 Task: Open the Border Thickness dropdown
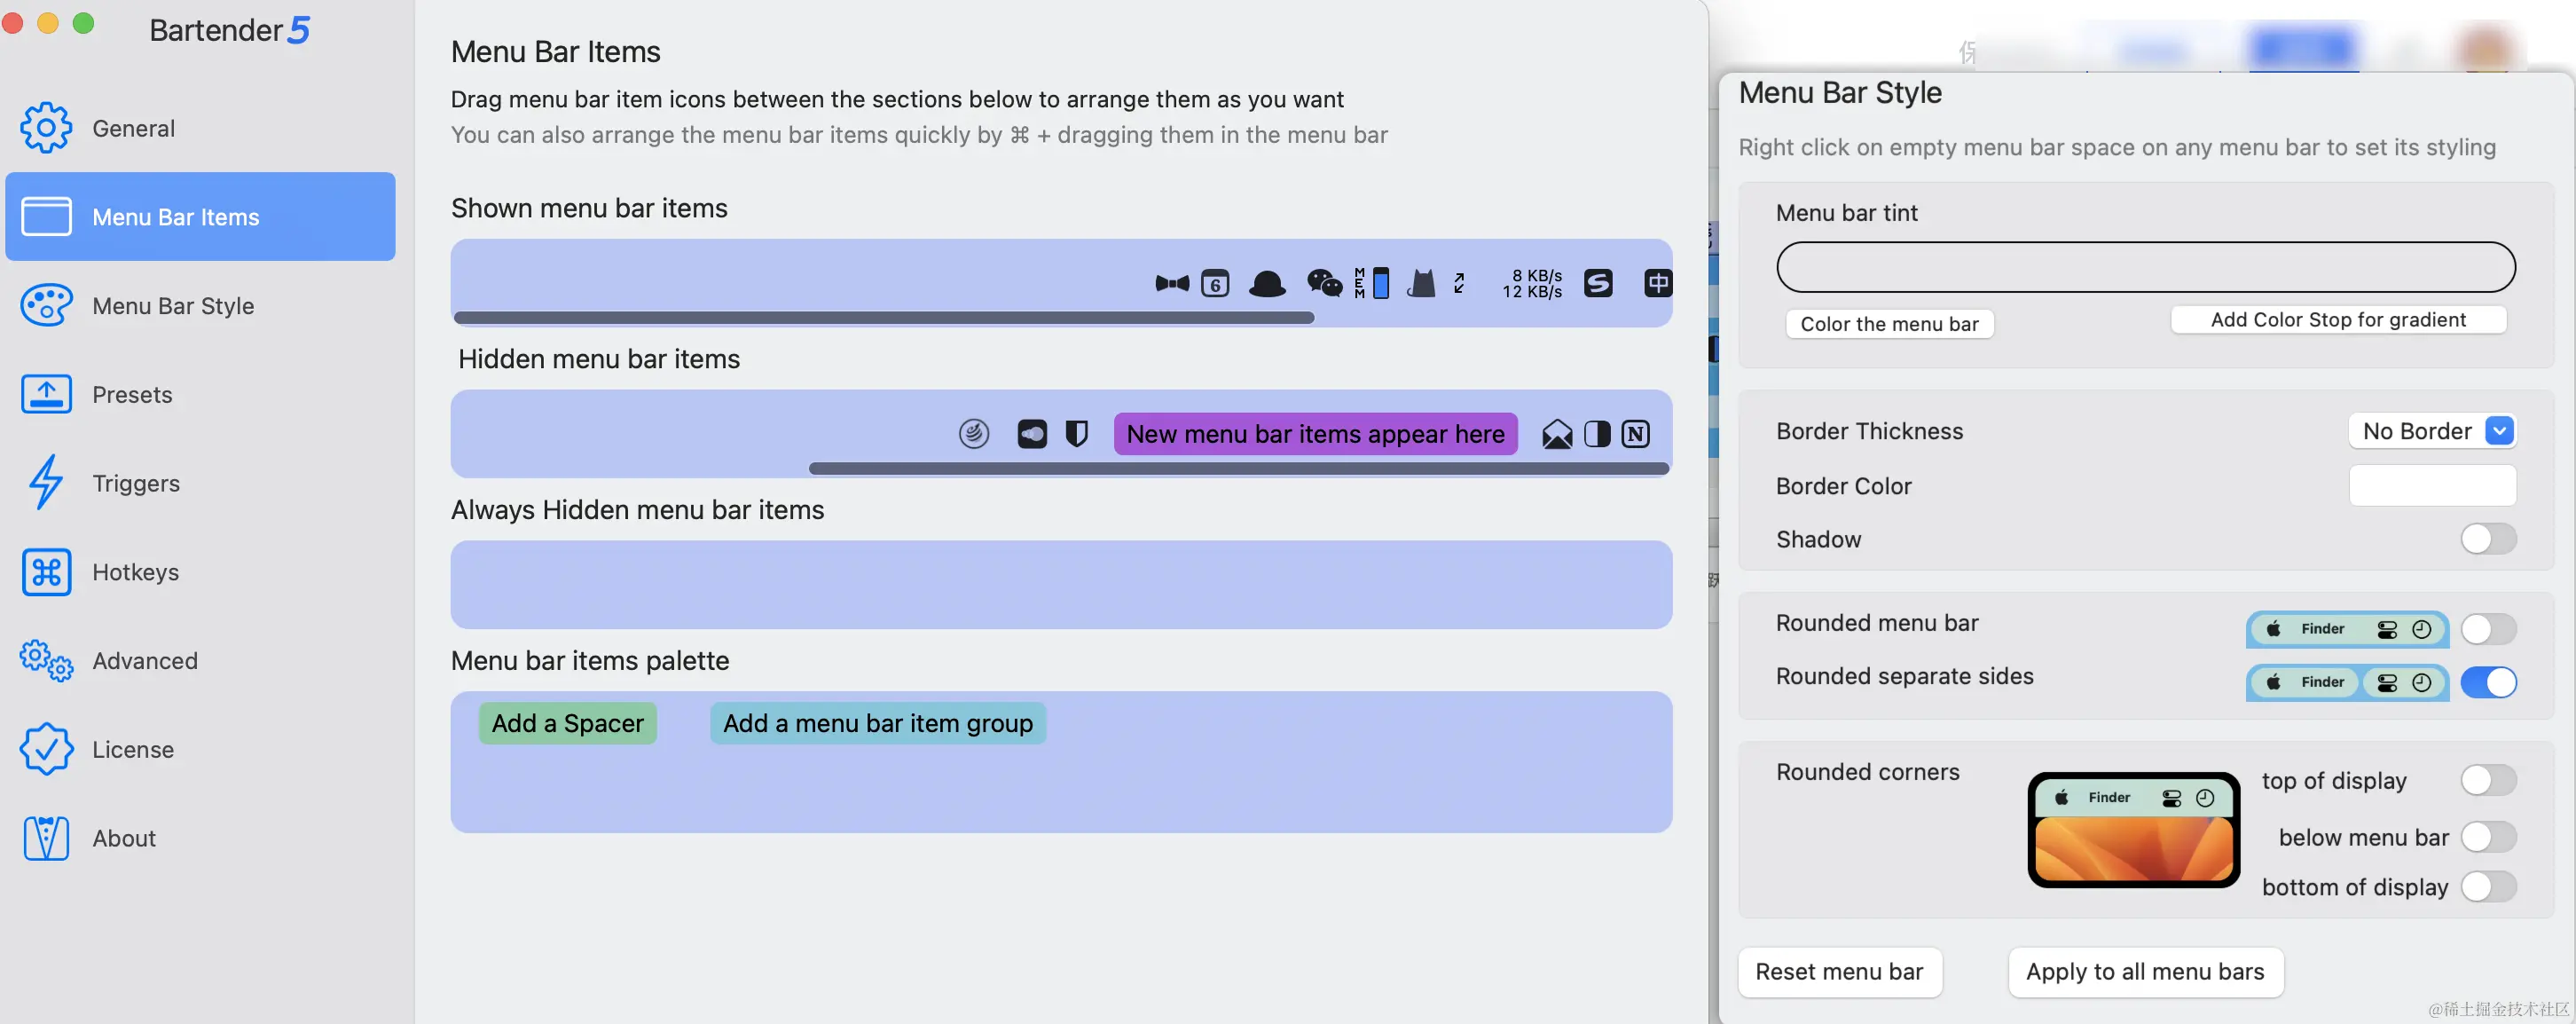(2433, 430)
